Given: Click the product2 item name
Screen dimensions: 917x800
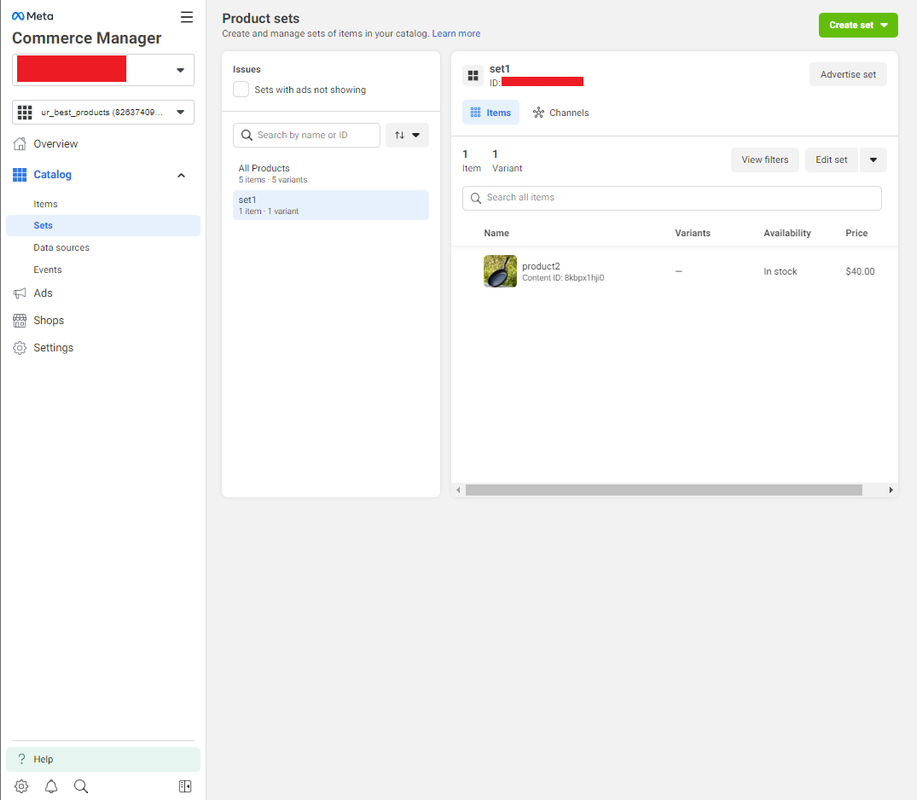Looking at the screenshot, I should tap(541, 266).
